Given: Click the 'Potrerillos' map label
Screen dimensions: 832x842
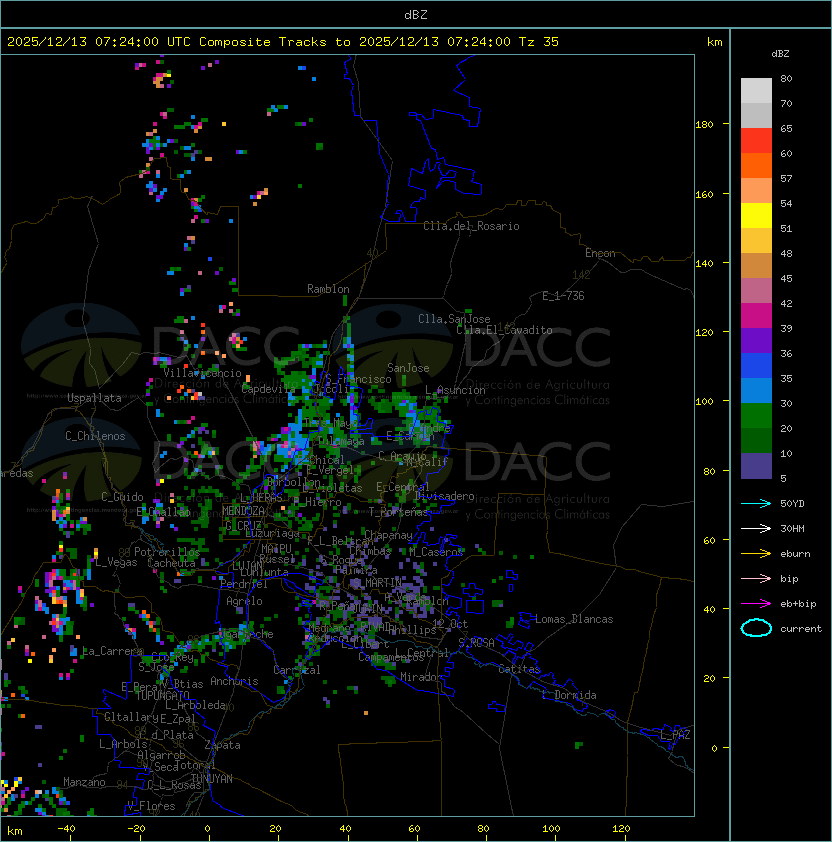Looking at the screenshot, I should [x=167, y=552].
